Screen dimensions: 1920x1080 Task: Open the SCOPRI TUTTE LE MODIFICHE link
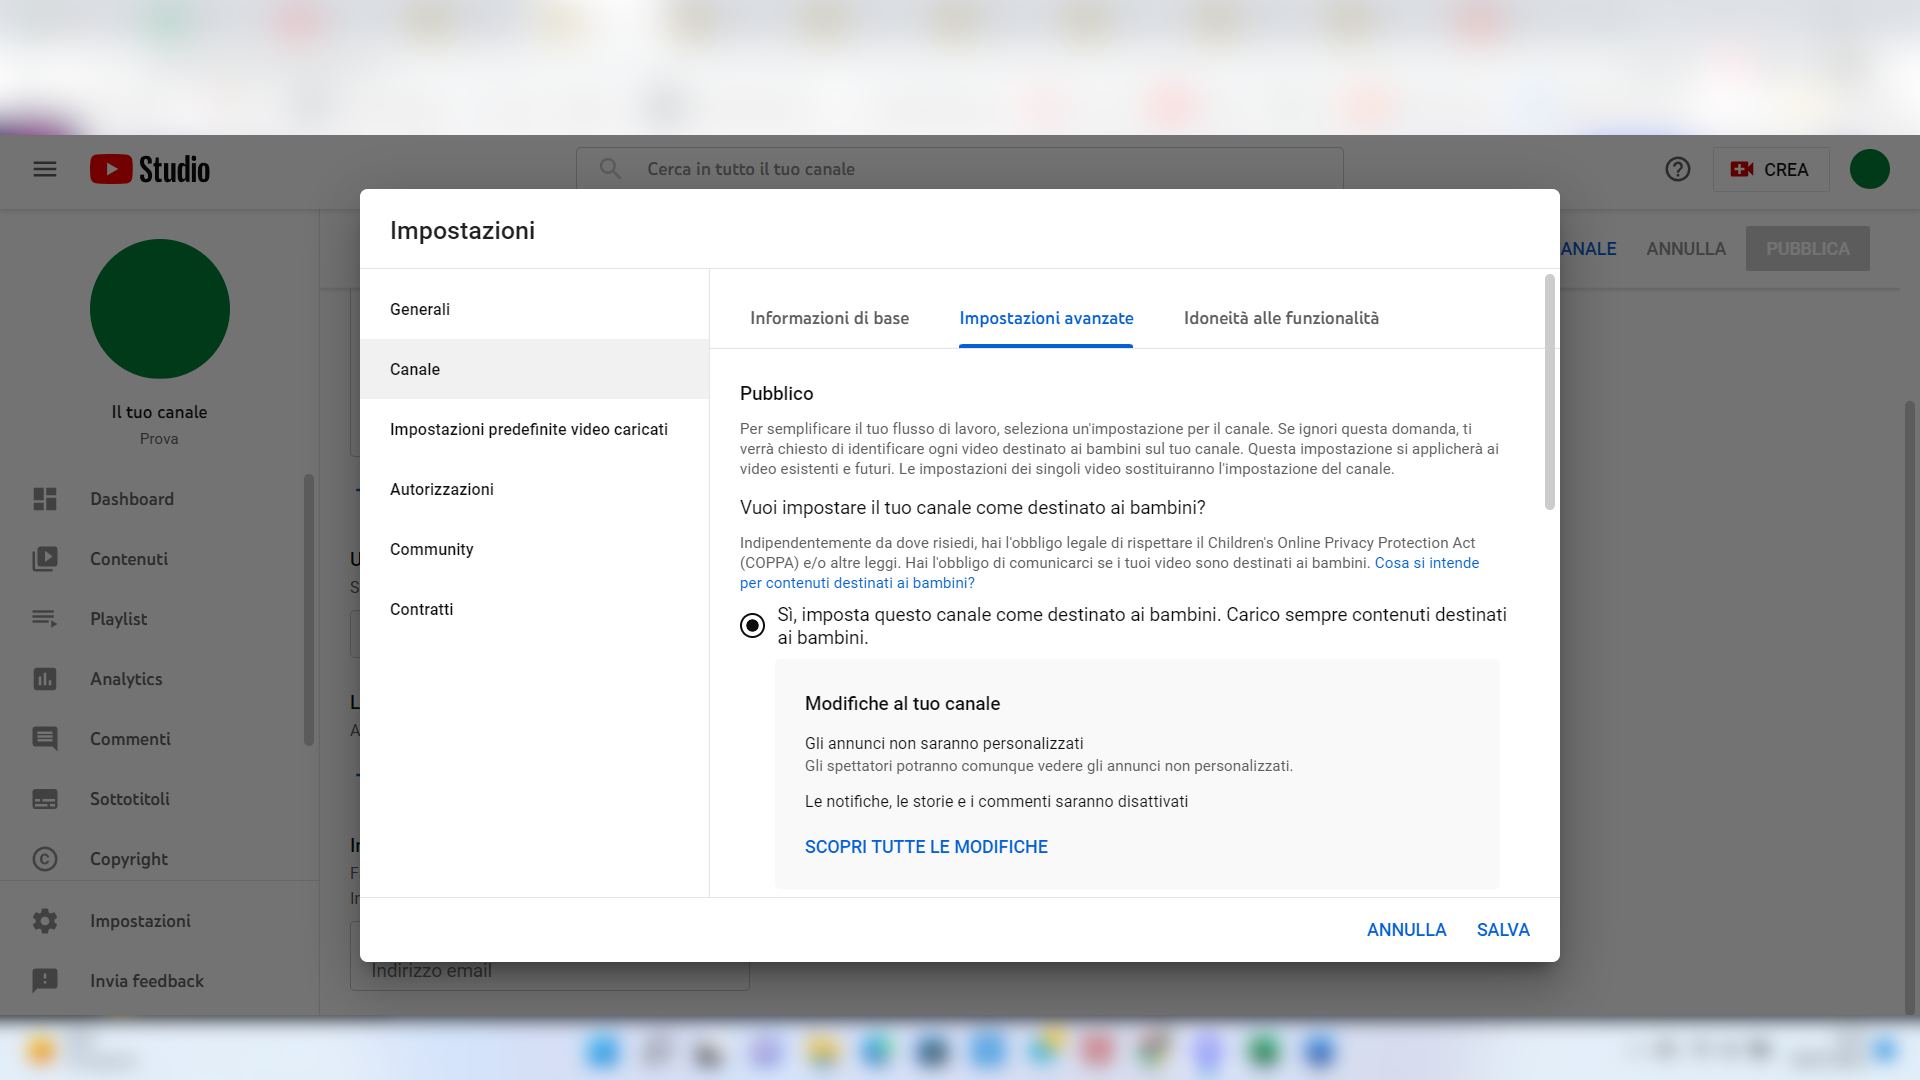pos(925,846)
